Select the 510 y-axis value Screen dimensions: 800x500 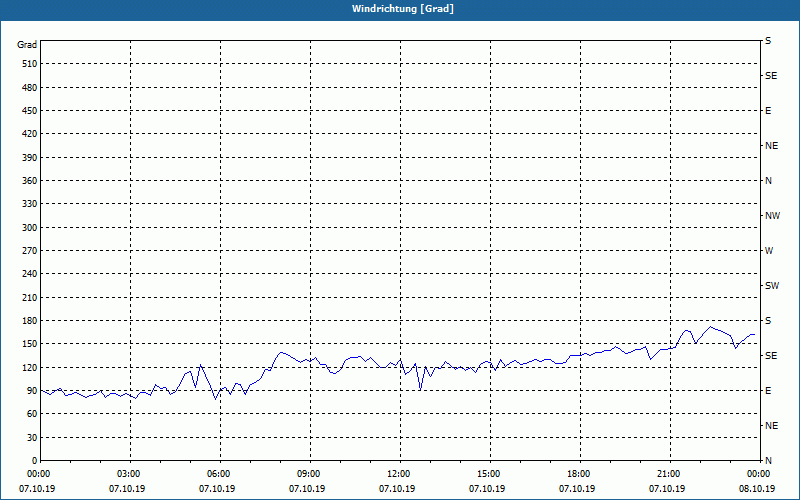tap(30, 64)
